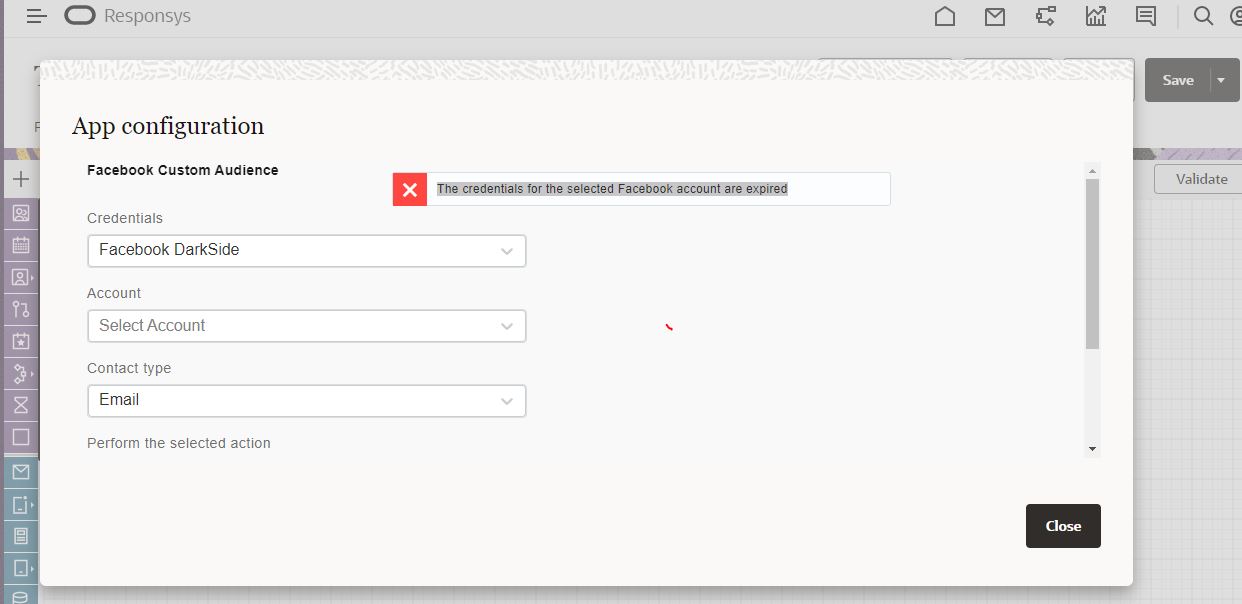The width and height of the screenshot is (1242, 604).
Task: Select the email campaign envelope palette icon
Action: pyautogui.click(x=21, y=472)
